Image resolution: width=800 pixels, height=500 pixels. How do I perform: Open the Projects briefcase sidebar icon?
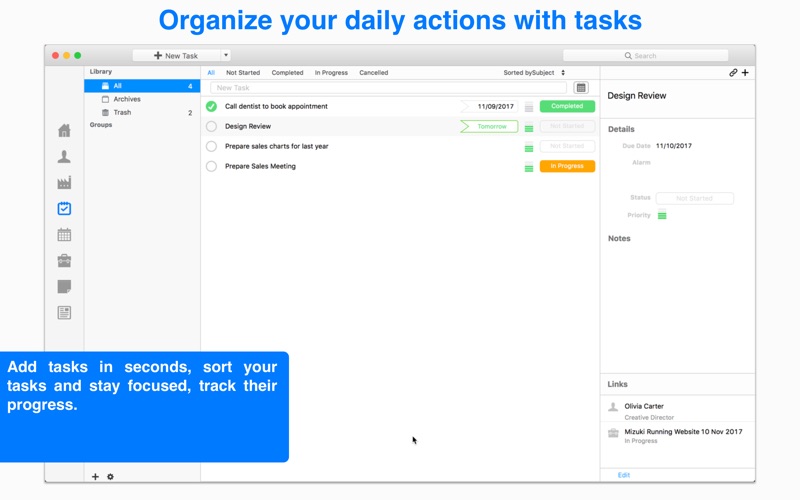click(64, 261)
